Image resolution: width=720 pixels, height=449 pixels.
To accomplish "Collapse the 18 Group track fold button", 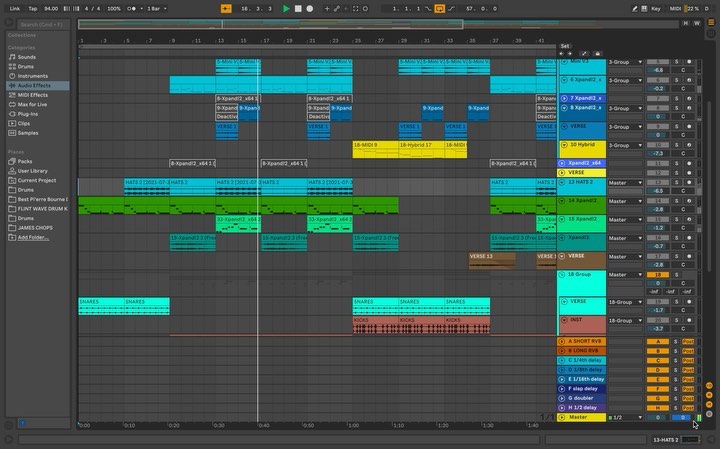I will (x=563, y=274).
